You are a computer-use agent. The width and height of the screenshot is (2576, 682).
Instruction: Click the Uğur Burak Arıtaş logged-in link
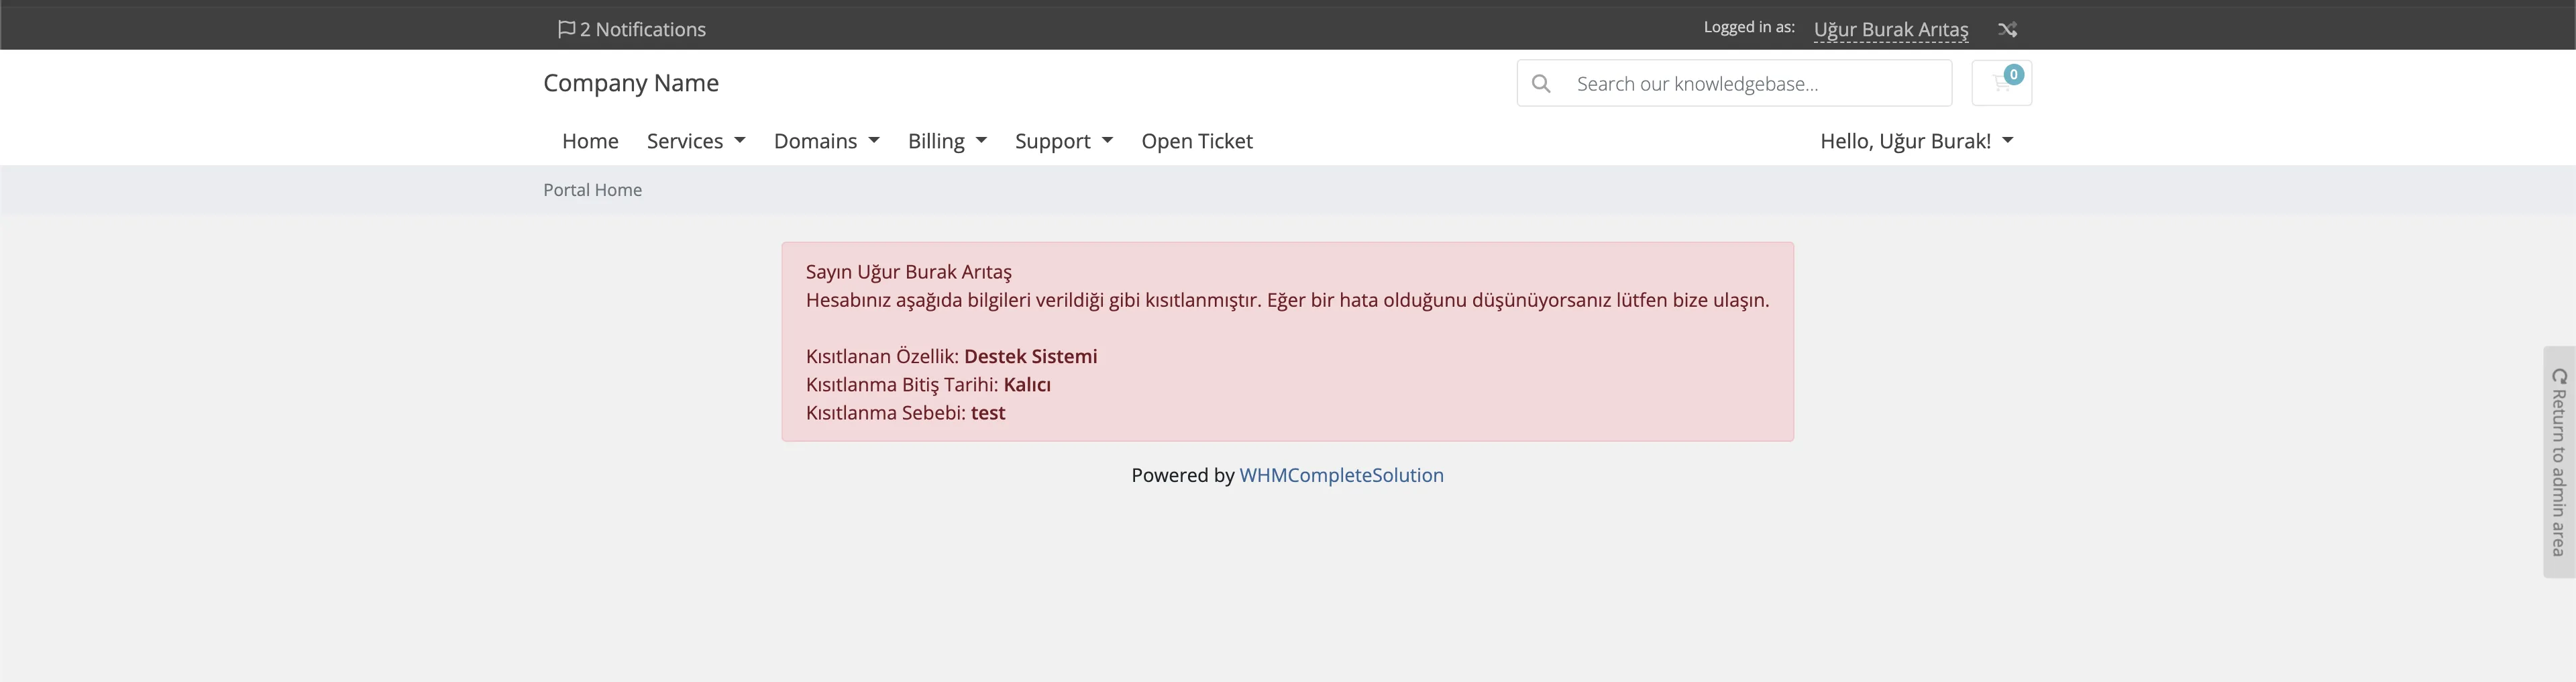click(x=1890, y=30)
